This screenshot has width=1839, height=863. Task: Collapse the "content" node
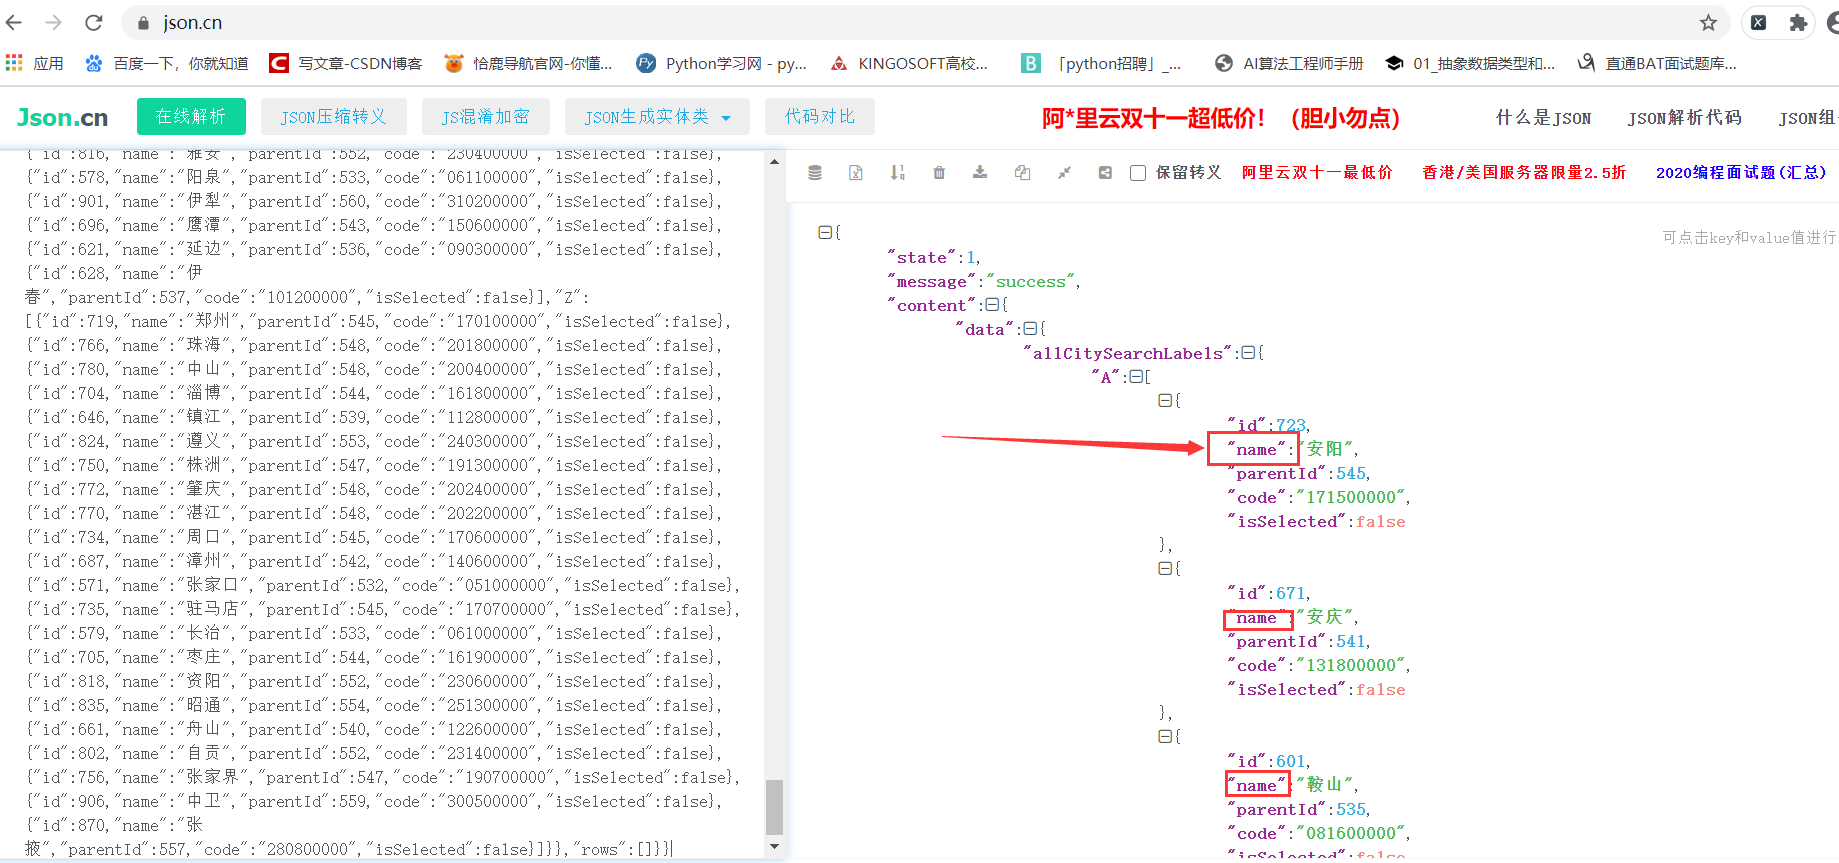(992, 304)
